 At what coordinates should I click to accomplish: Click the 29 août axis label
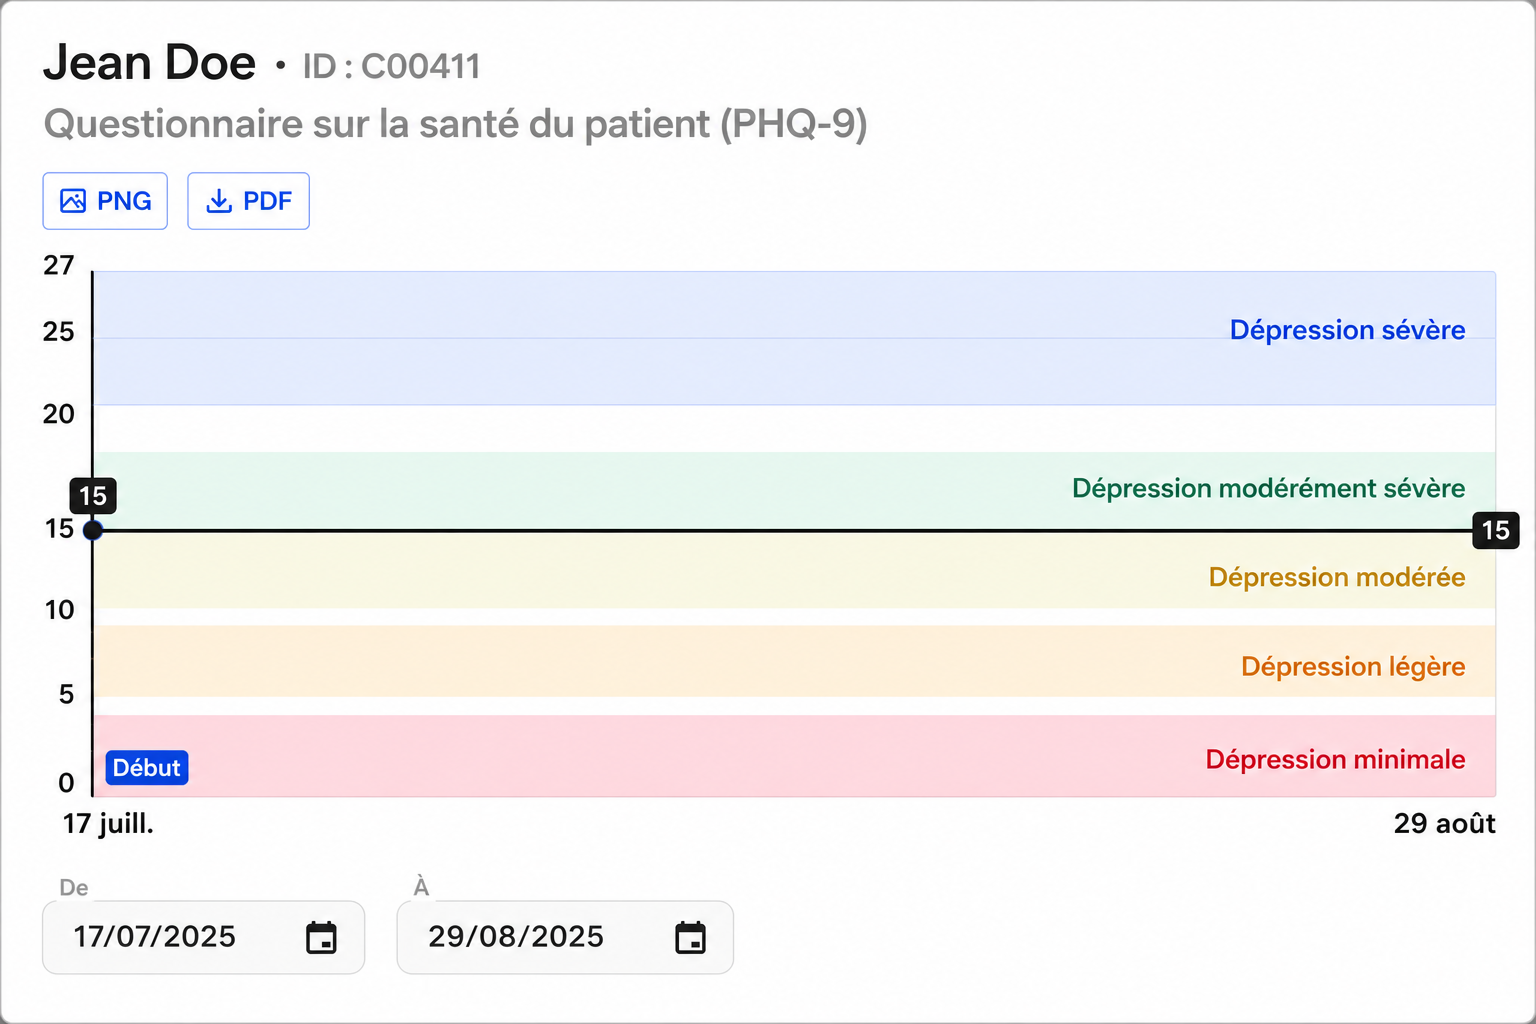pyautogui.click(x=1445, y=824)
